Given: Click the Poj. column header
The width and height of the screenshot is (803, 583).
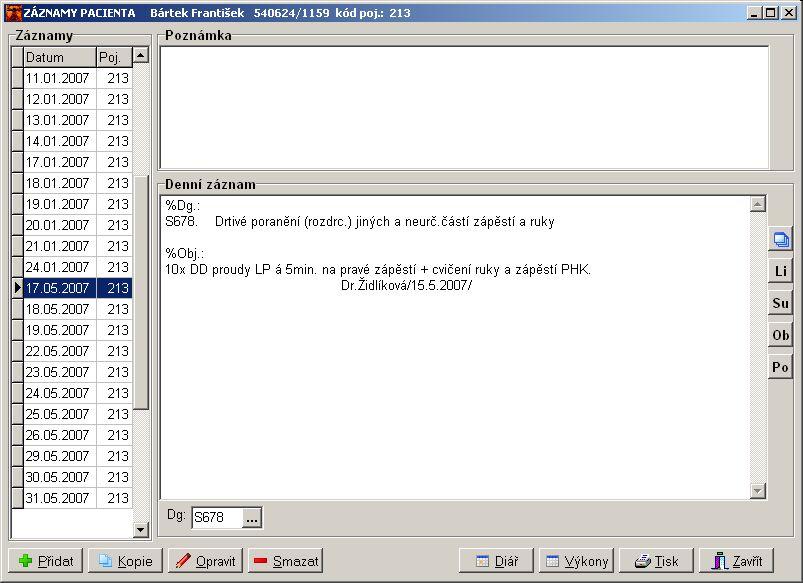Looking at the screenshot, I should click(114, 57).
